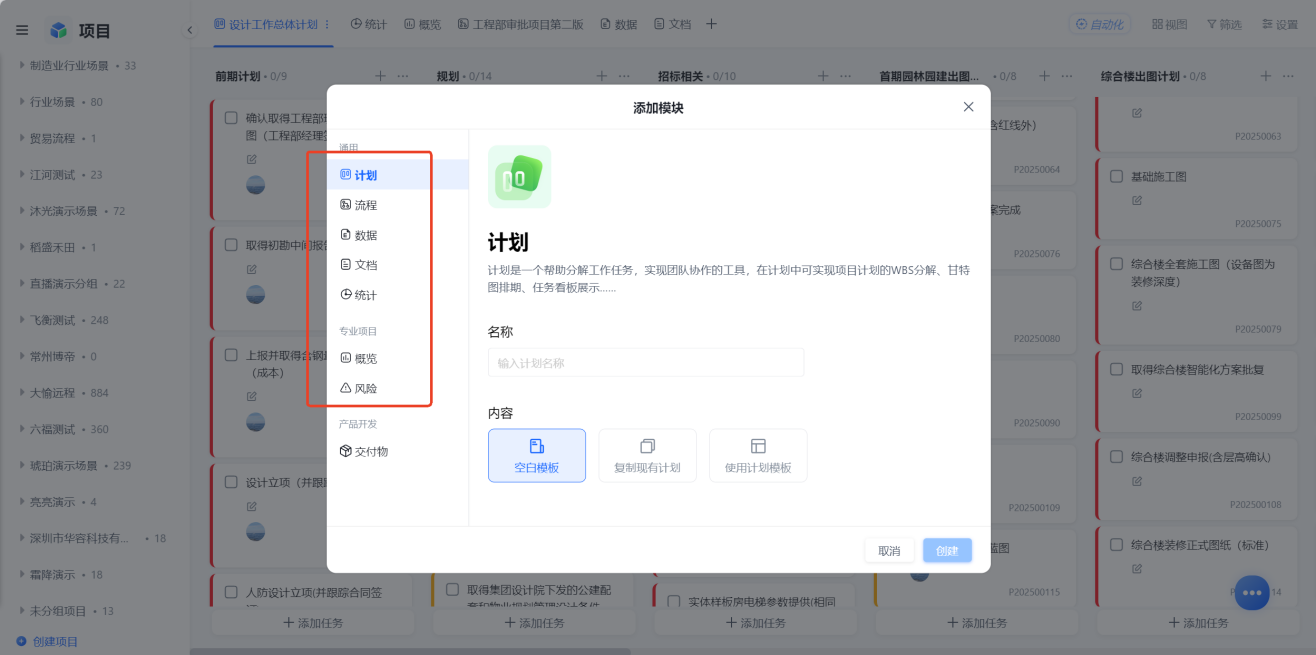
Task: Switch to the 概览 tab
Action: click(x=422, y=24)
